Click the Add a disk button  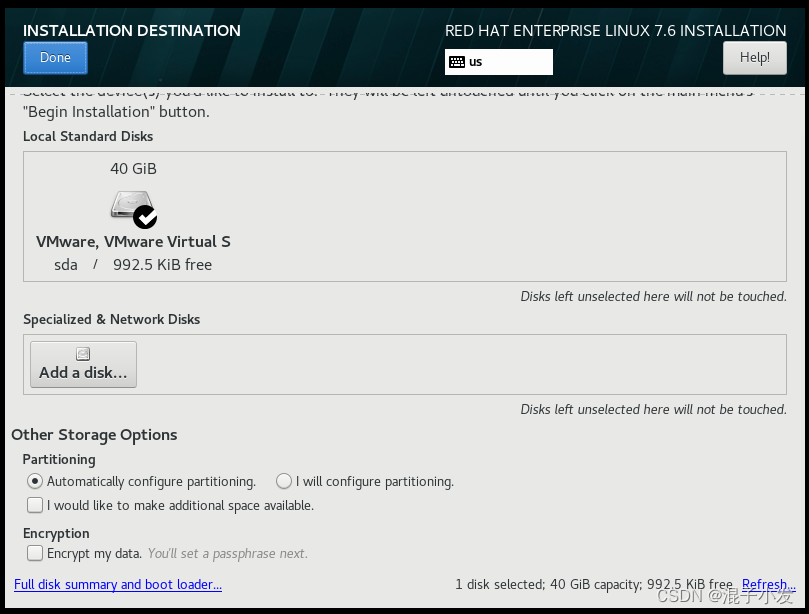pos(81,363)
